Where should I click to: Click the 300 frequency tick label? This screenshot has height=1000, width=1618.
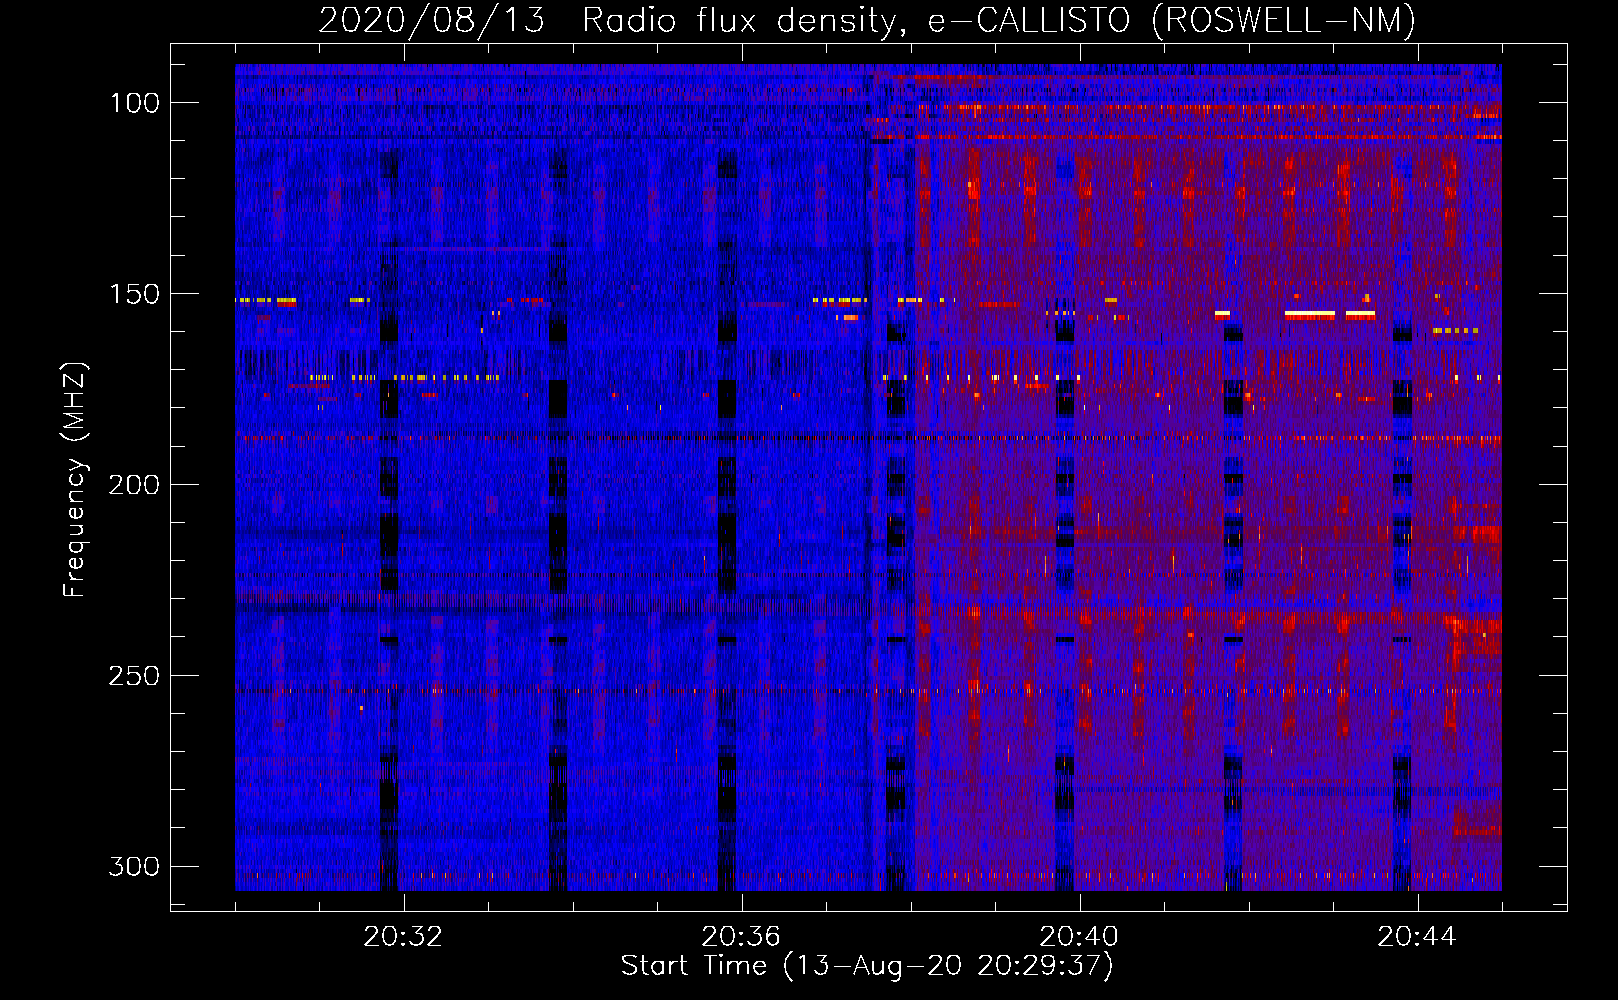tap(134, 866)
